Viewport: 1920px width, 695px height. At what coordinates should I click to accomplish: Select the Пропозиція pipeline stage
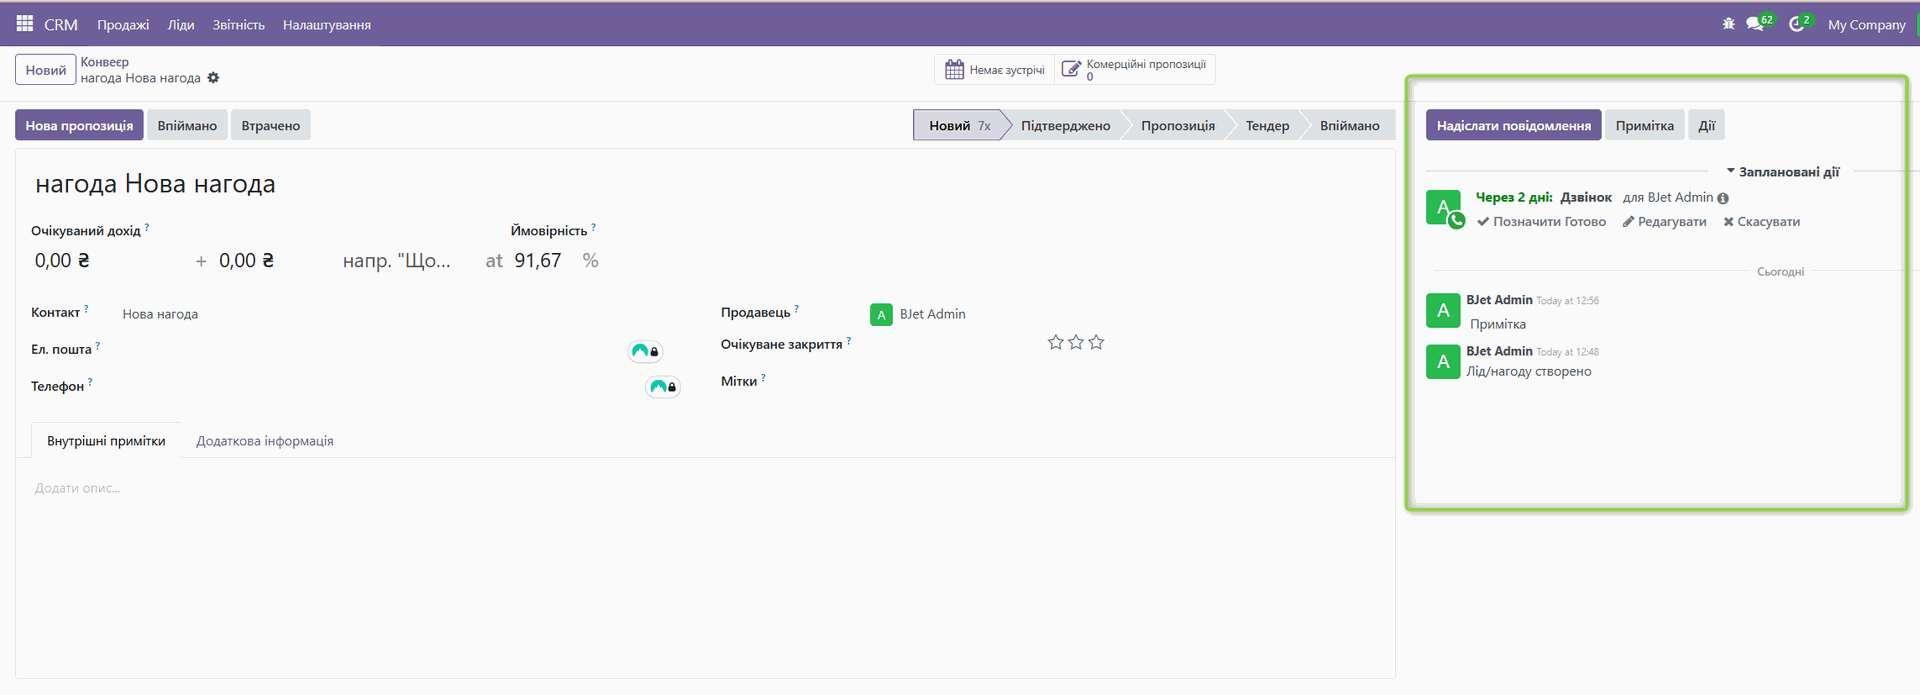pyautogui.click(x=1177, y=126)
